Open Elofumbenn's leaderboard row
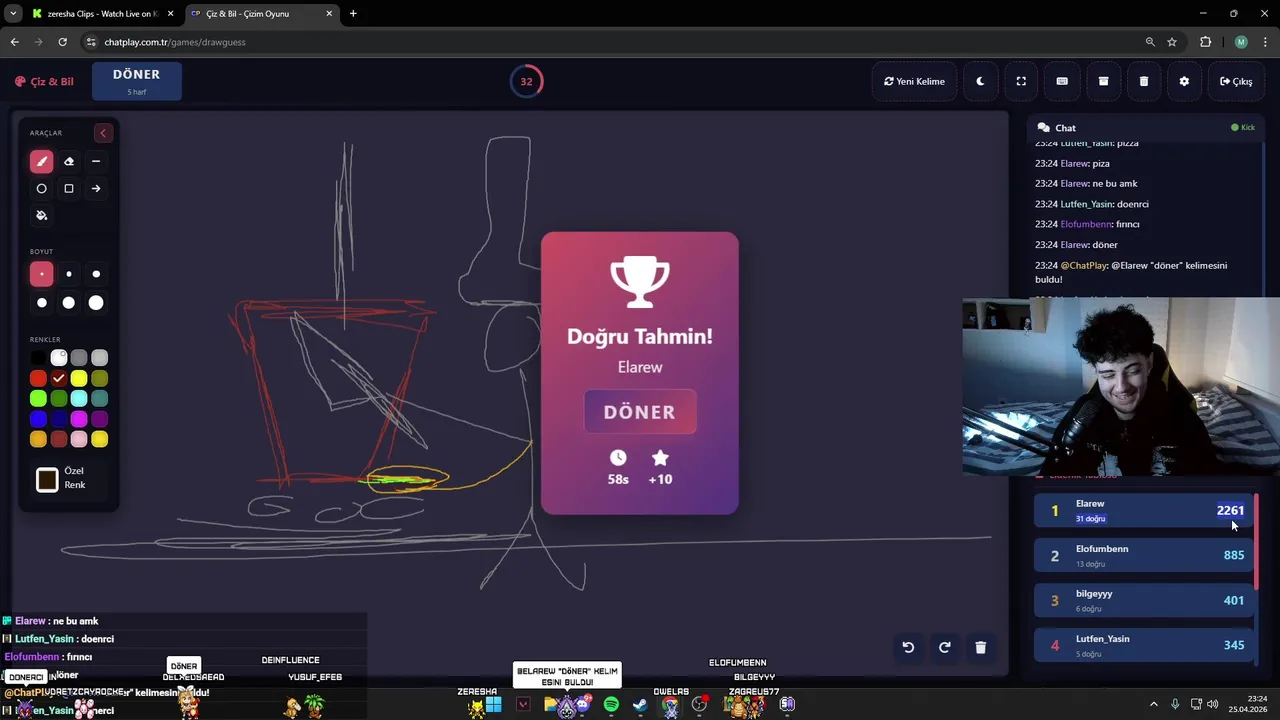 point(1142,555)
